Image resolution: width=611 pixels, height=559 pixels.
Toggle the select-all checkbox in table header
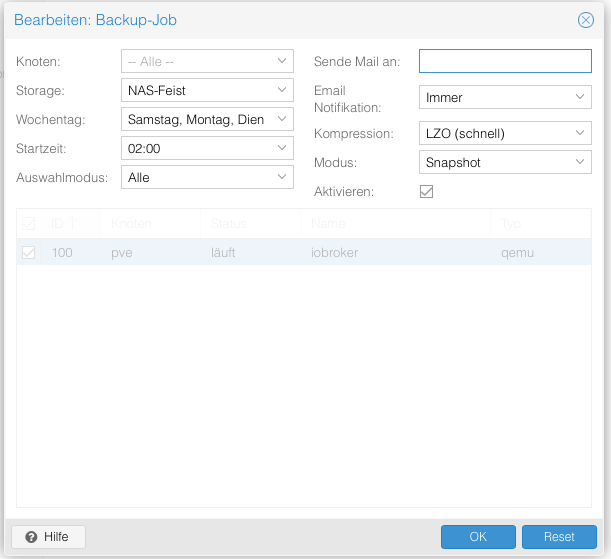click(x=28, y=224)
